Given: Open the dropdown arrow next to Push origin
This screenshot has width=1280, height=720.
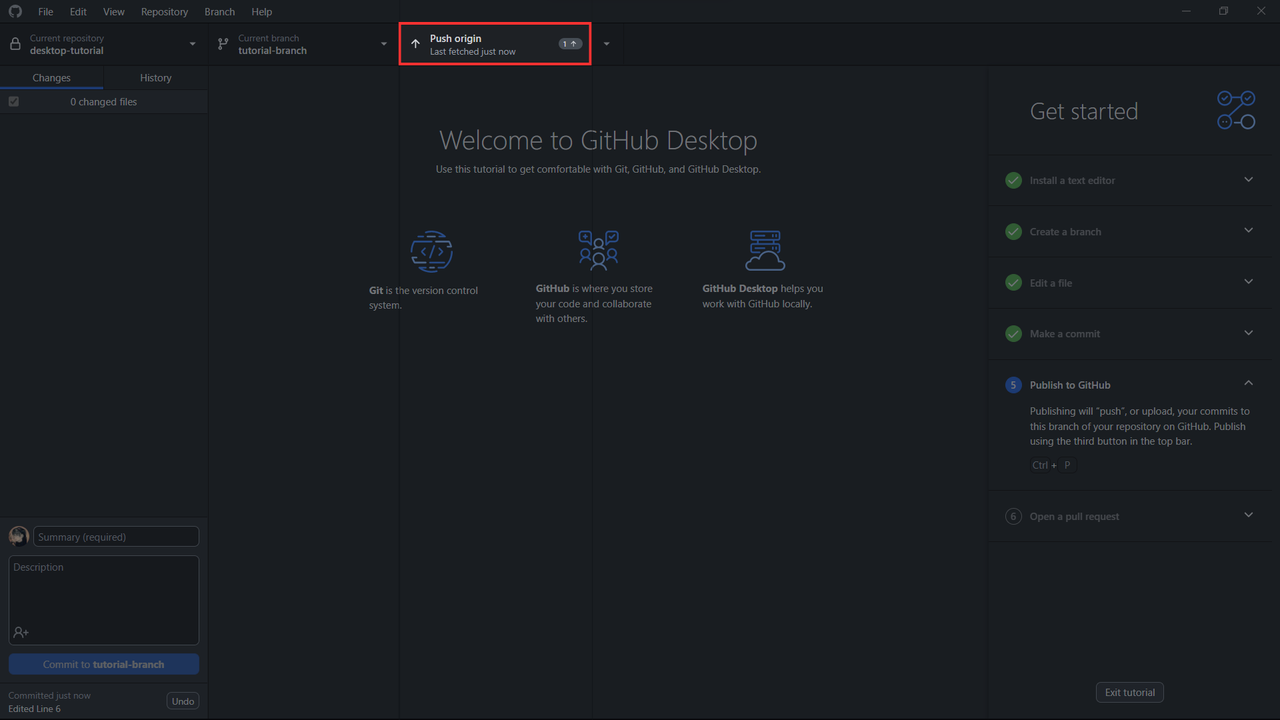Looking at the screenshot, I should click(606, 44).
